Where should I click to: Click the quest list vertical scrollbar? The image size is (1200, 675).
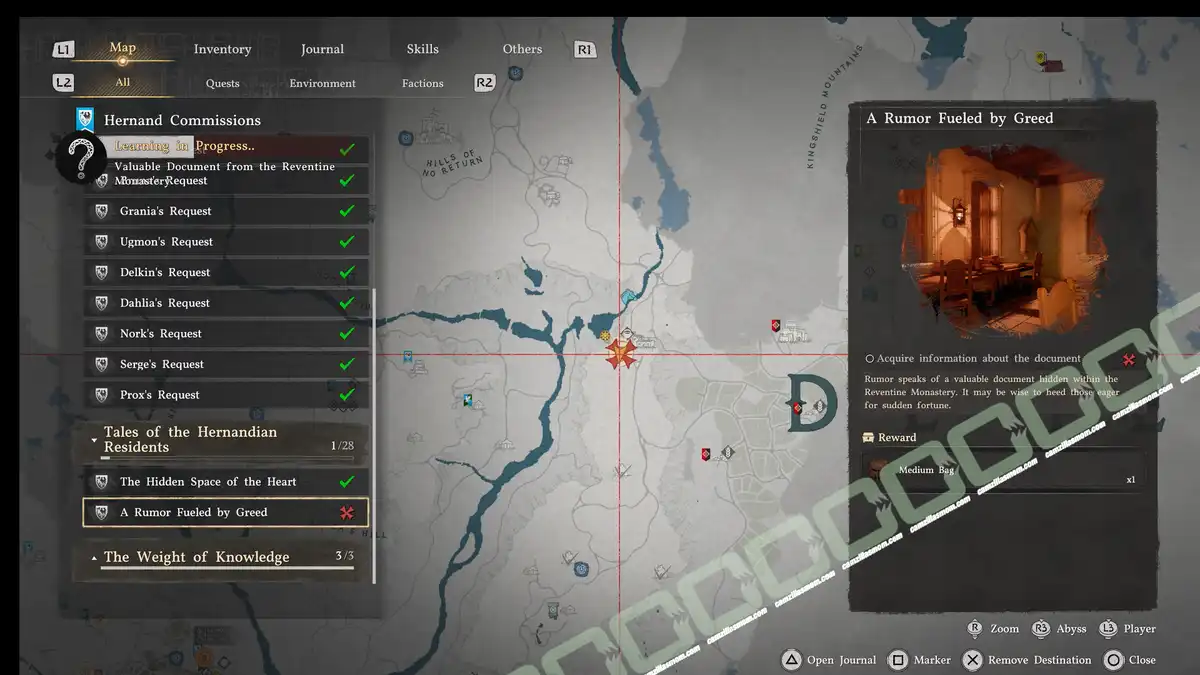[373, 400]
